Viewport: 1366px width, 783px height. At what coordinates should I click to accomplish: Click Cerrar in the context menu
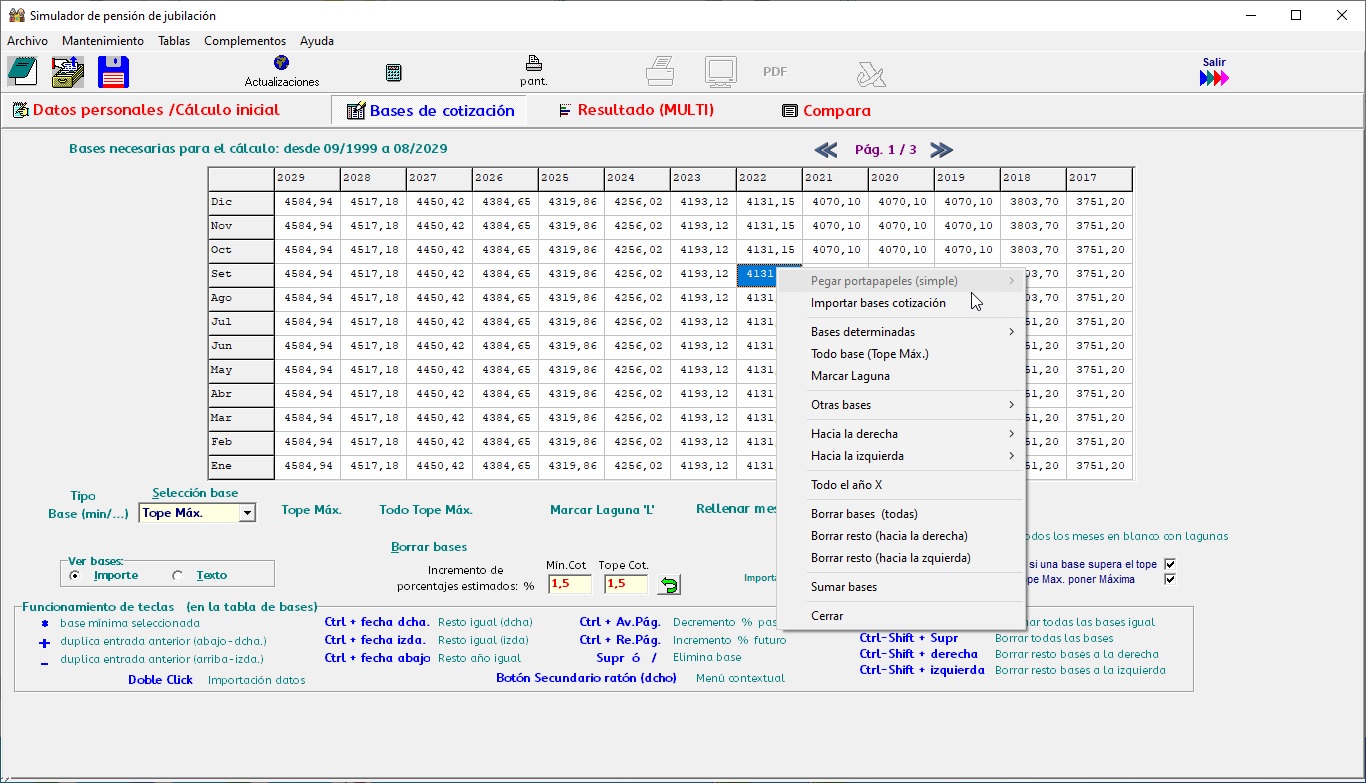tap(901, 616)
